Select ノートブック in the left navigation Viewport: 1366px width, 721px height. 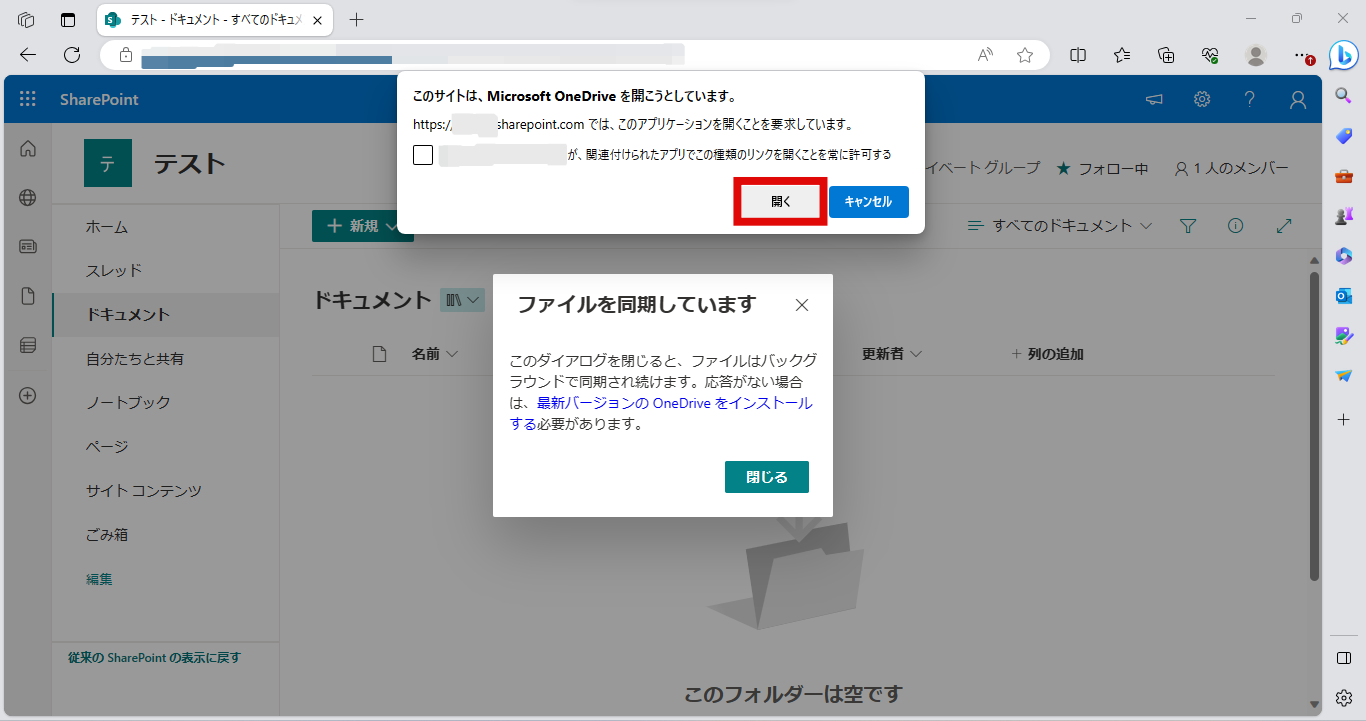(x=128, y=402)
